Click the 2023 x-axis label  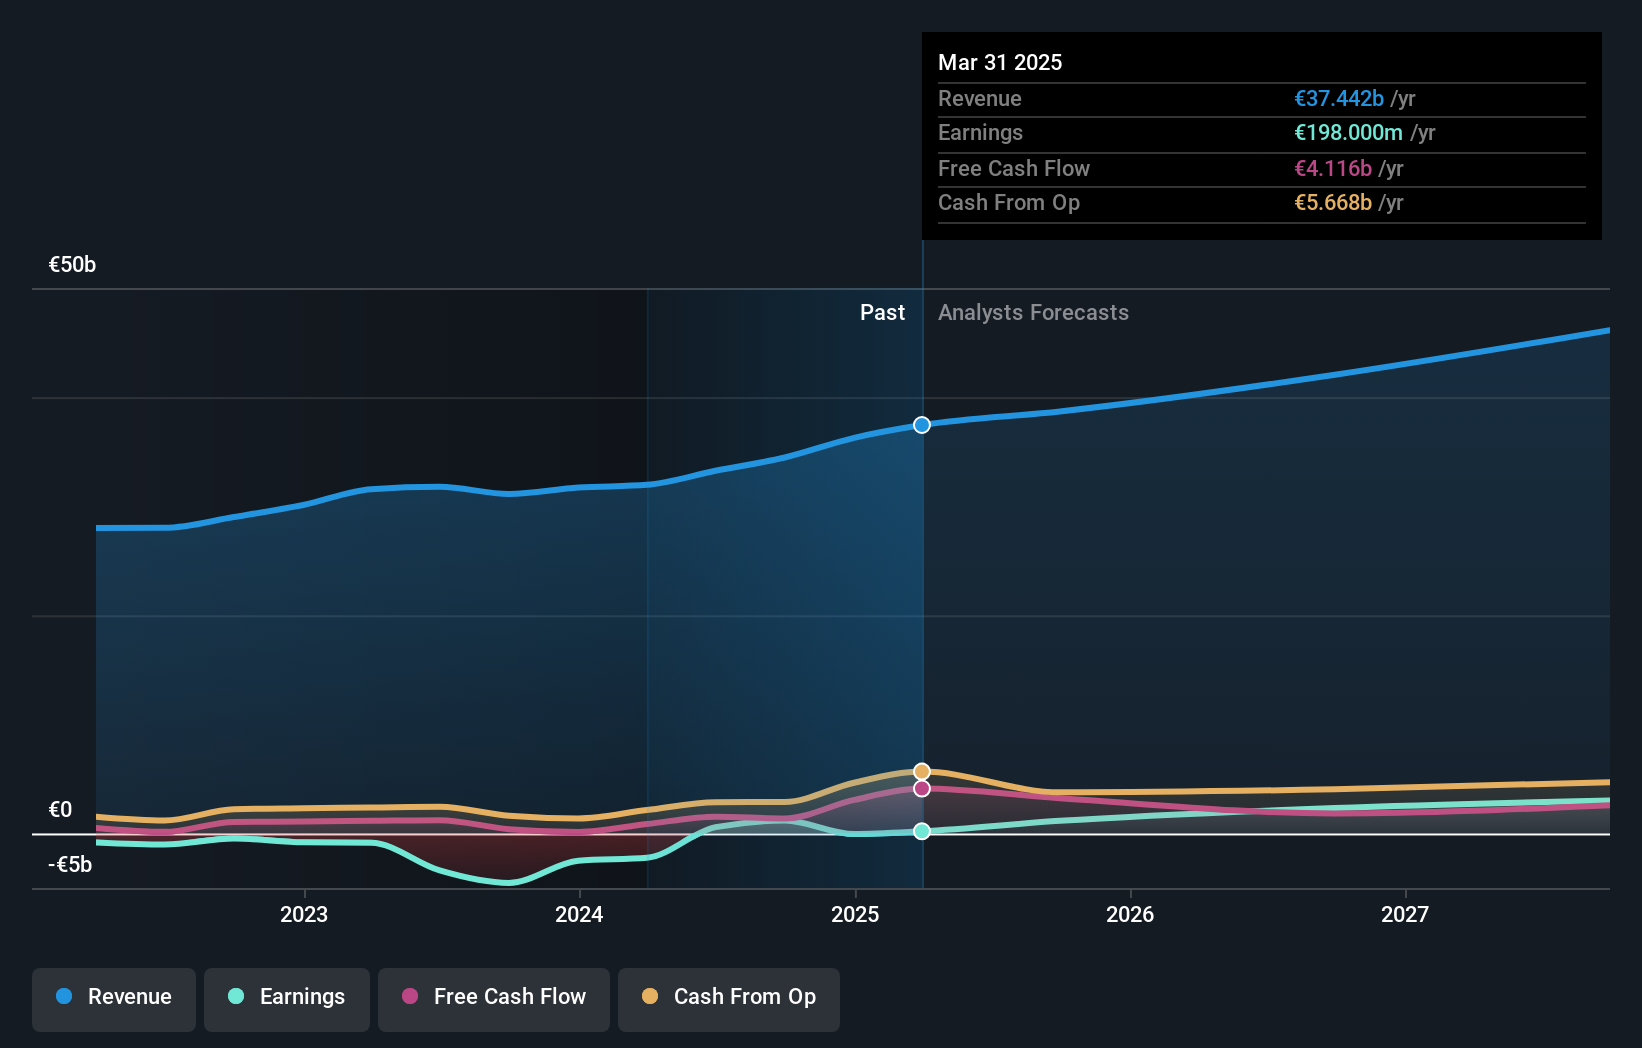pyautogui.click(x=304, y=914)
